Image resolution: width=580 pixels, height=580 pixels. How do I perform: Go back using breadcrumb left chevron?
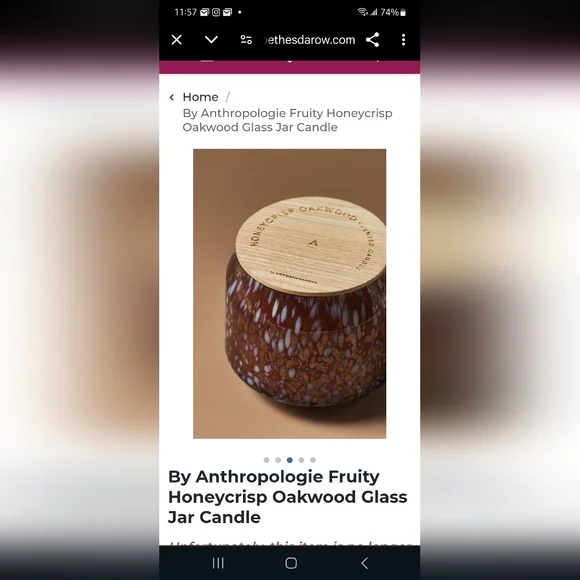172,97
